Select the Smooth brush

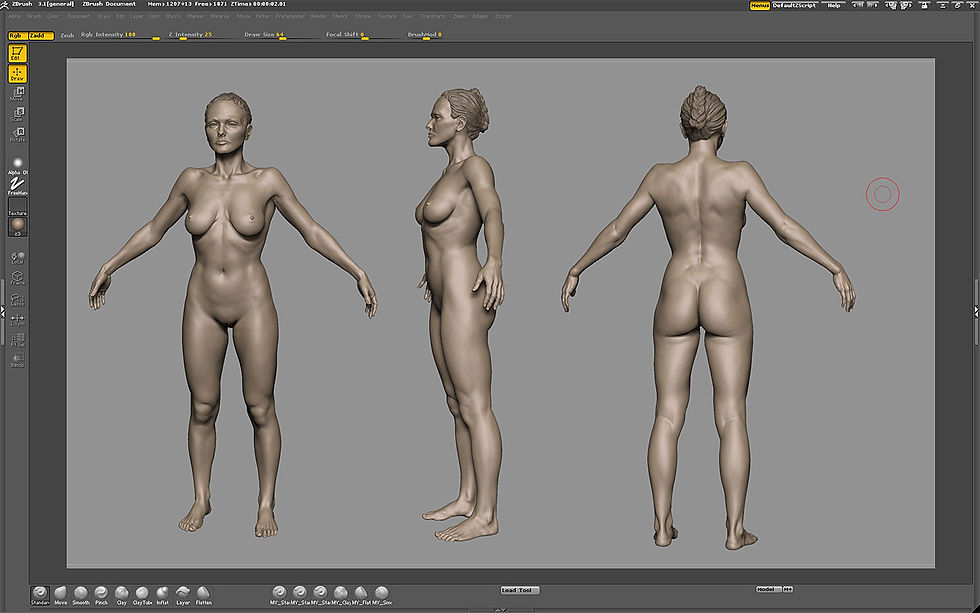click(x=82, y=594)
